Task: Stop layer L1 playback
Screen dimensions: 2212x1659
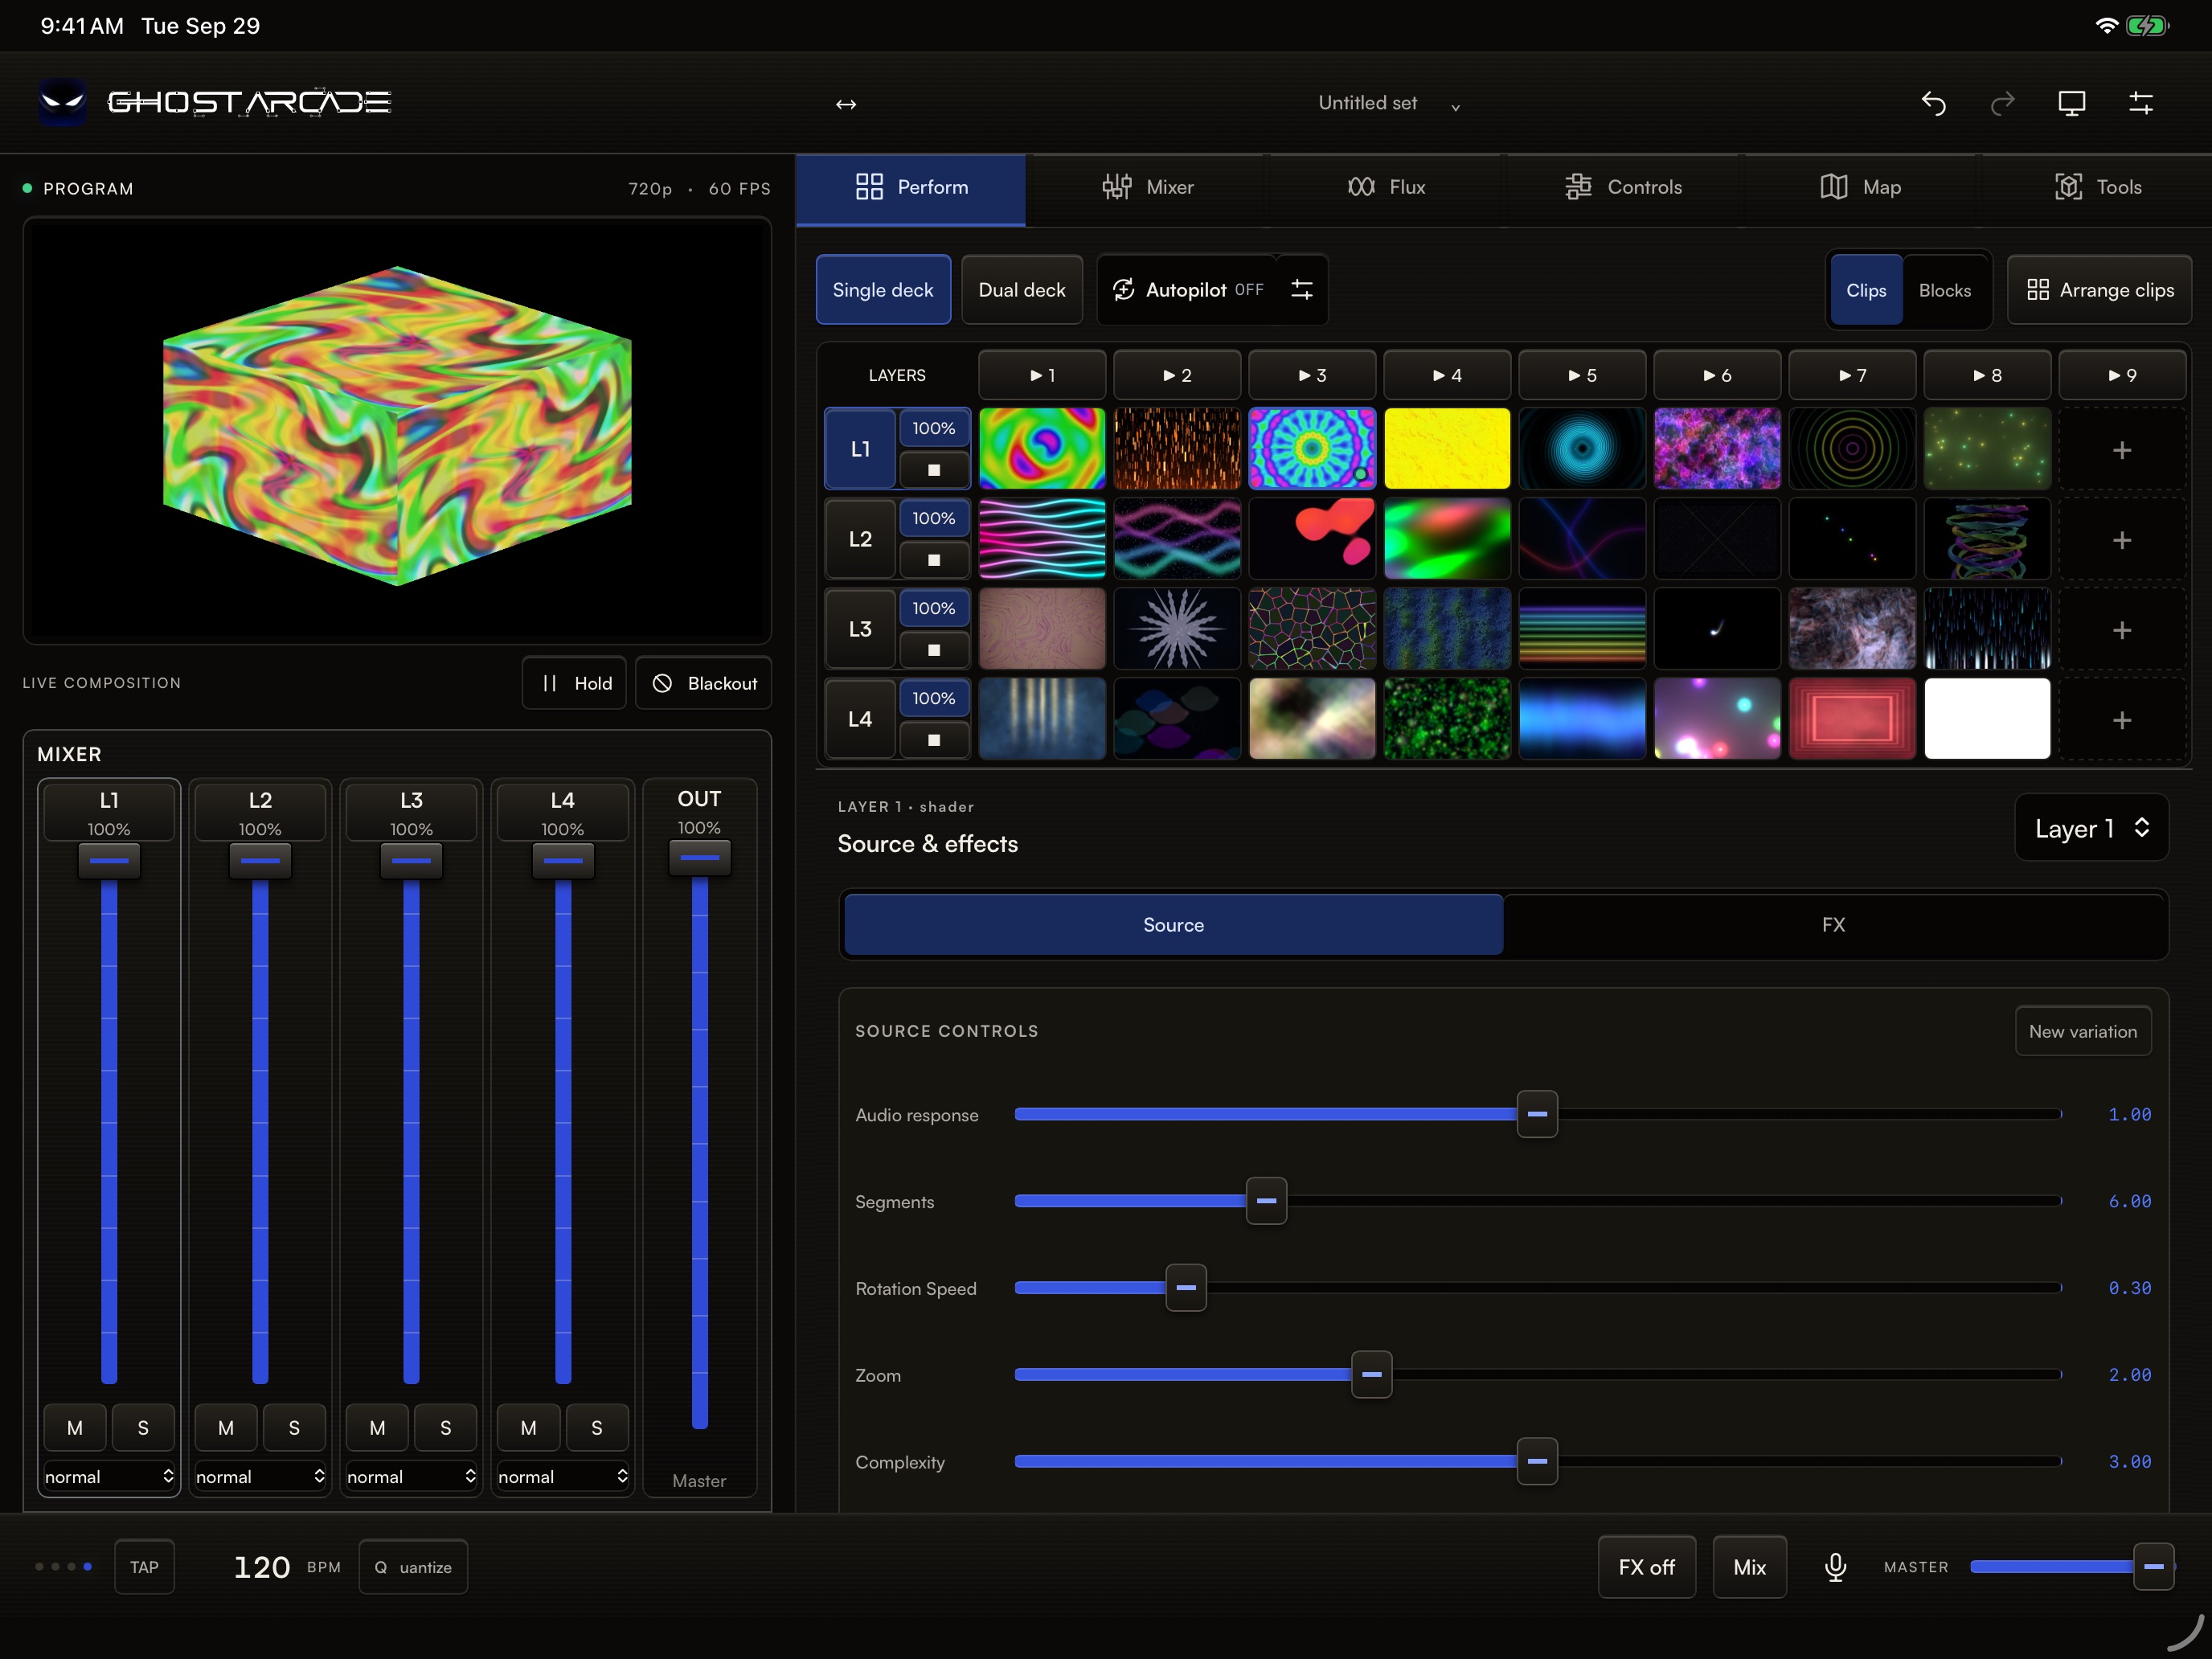Action: pyautogui.click(x=934, y=470)
